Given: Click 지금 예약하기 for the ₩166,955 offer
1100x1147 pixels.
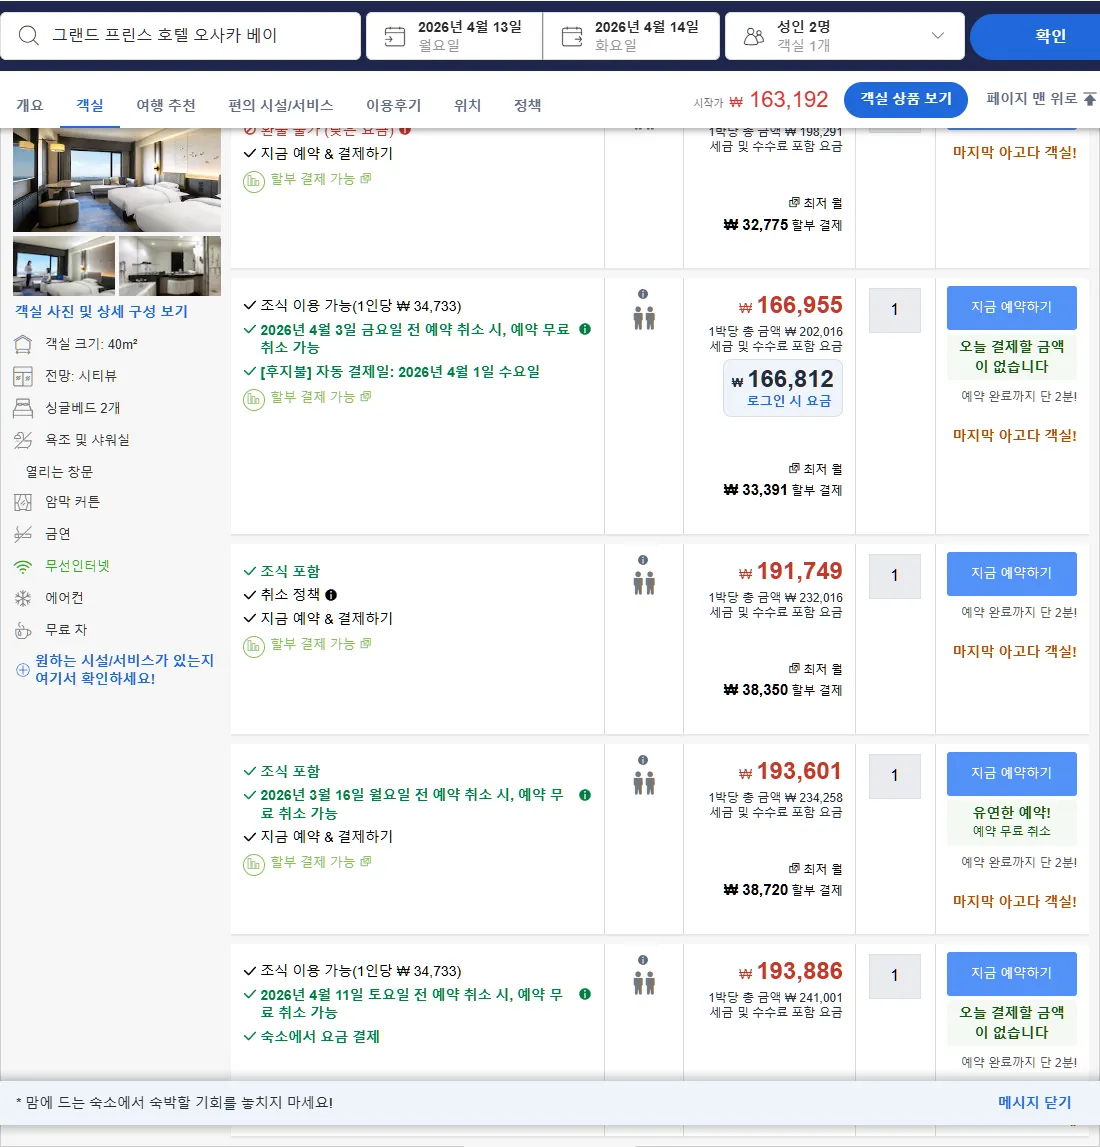Looking at the screenshot, I should (1012, 307).
